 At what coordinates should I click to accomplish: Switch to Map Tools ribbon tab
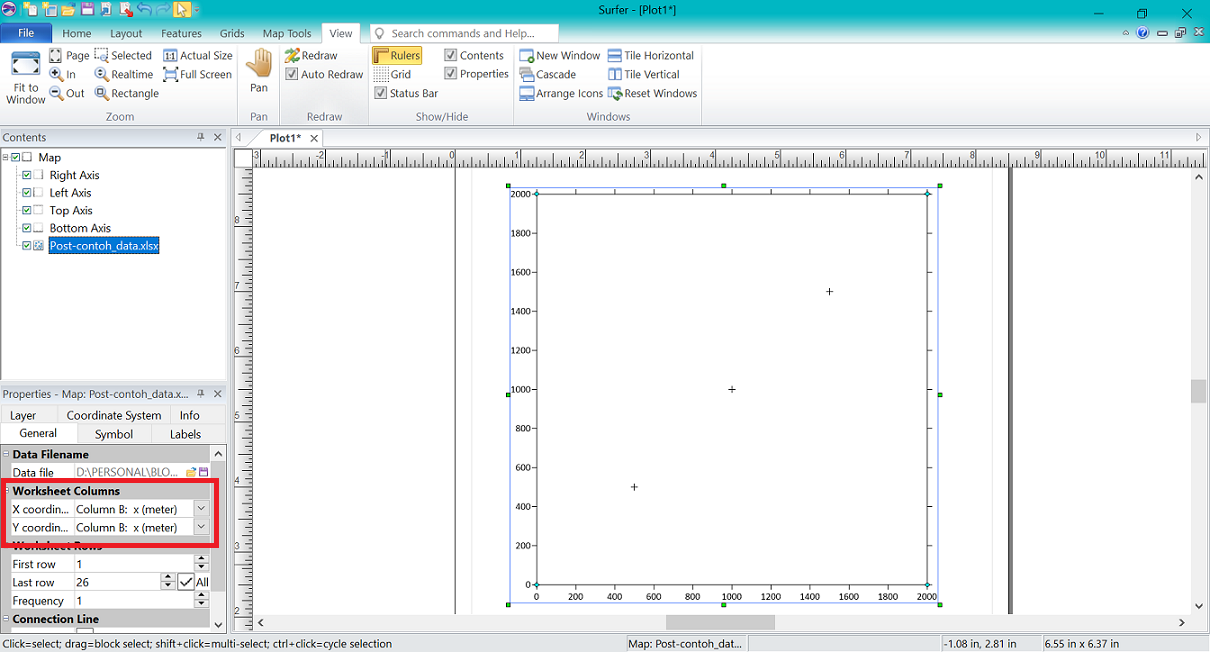[287, 33]
